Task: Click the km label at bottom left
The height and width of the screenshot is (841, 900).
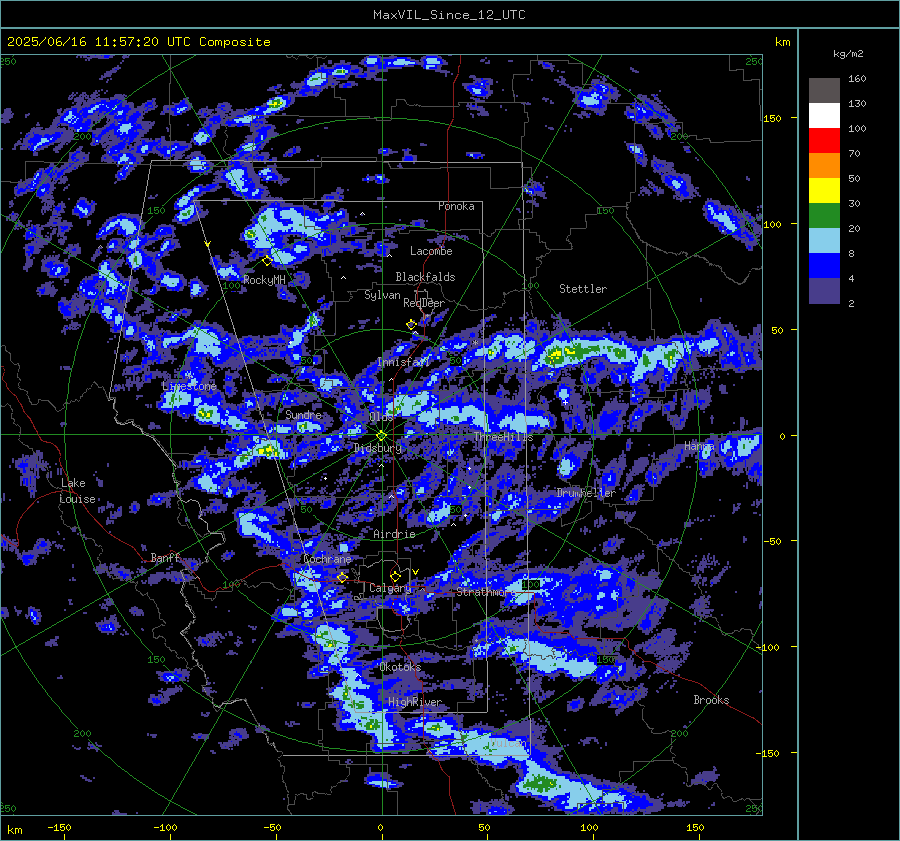Action: [14, 830]
